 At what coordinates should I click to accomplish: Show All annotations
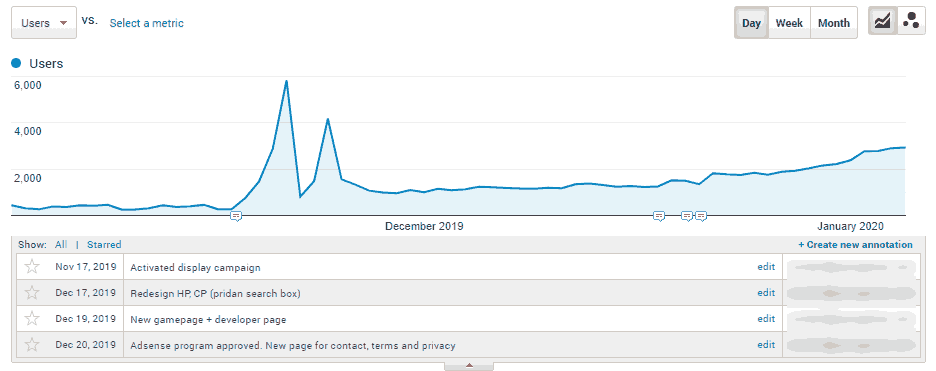coord(61,245)
